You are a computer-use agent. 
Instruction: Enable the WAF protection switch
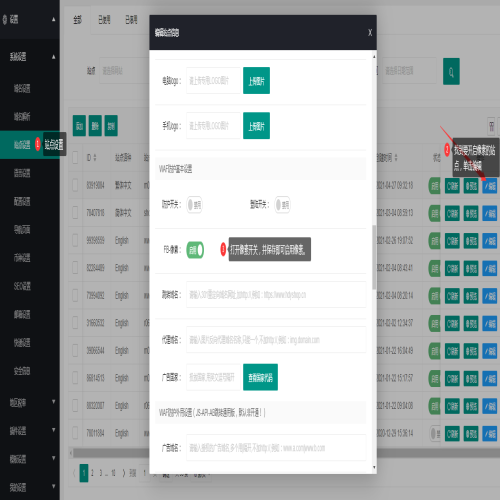coord(194,205)
